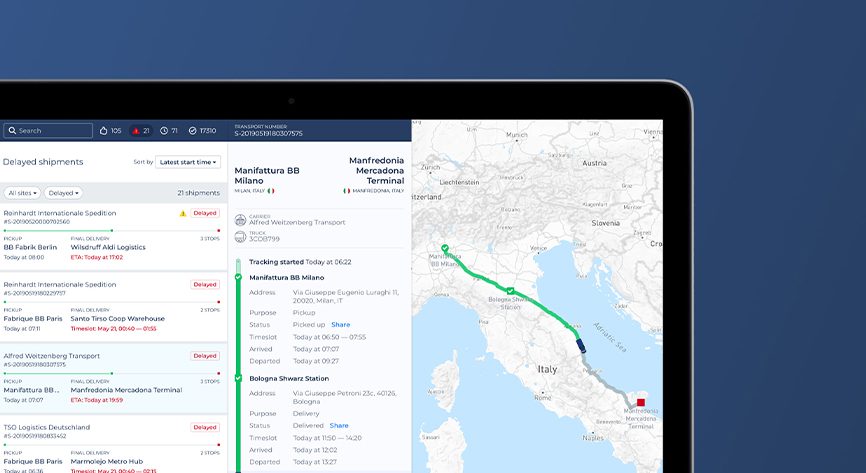Viewport: 866px width, 473px height.
Task: Click the Share link next to Delivered
Action: (x=339, y=426)
